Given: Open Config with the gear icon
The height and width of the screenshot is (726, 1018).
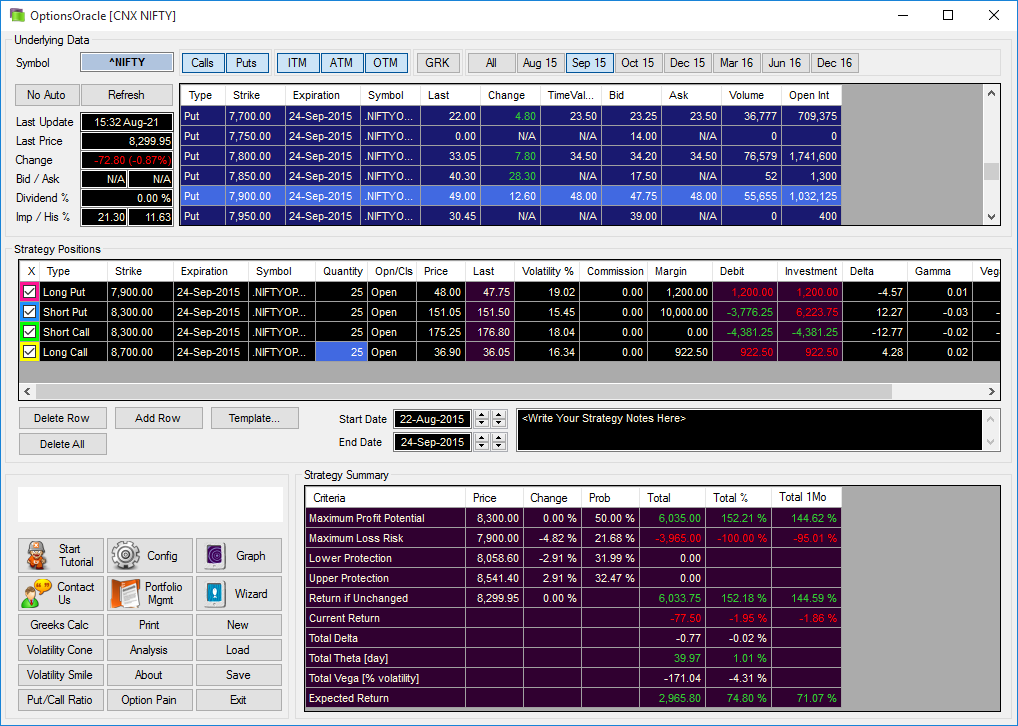Looking at the screenshot, I should 150,555.
